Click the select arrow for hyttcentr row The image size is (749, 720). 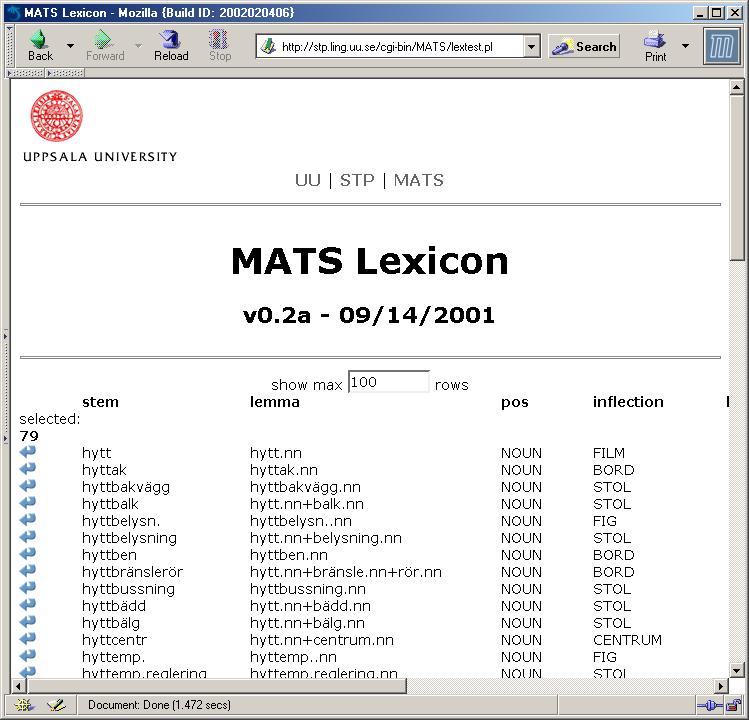28,638
